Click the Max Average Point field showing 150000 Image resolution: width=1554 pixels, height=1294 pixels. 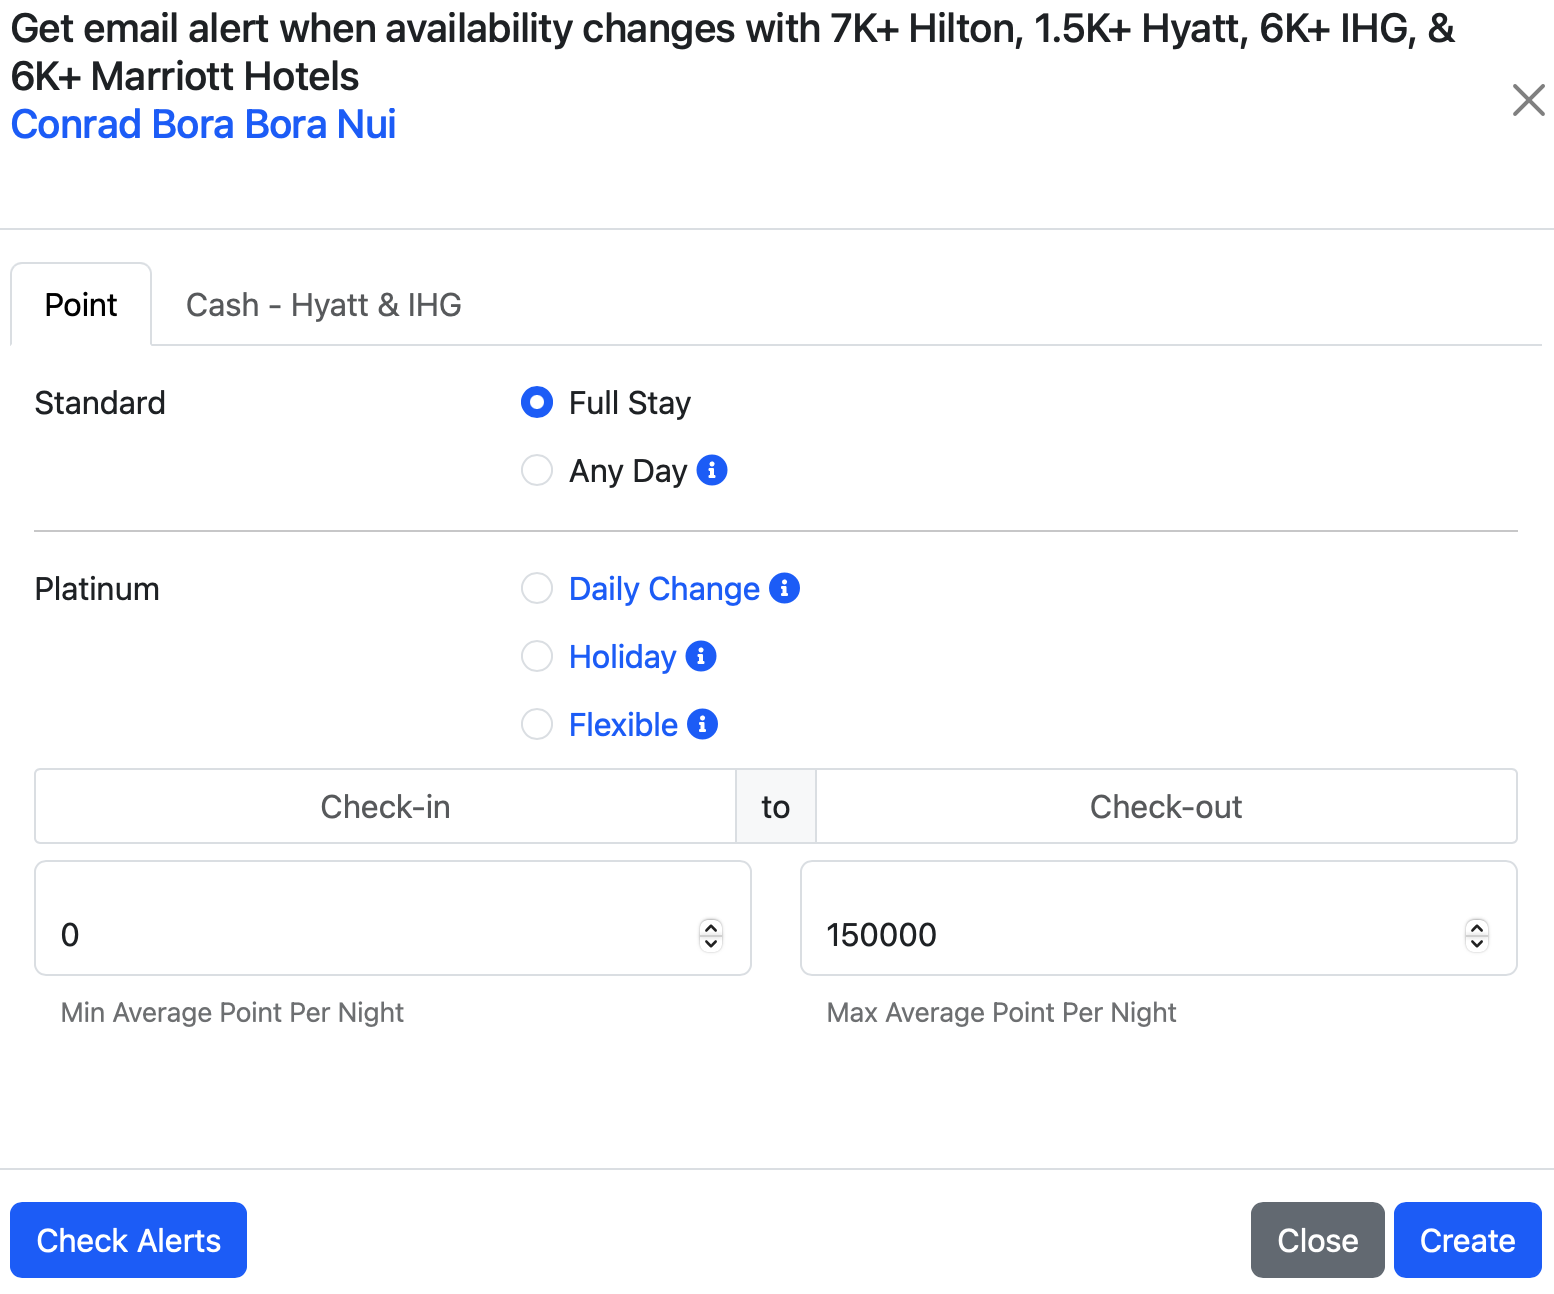[x=1159, y=918]
